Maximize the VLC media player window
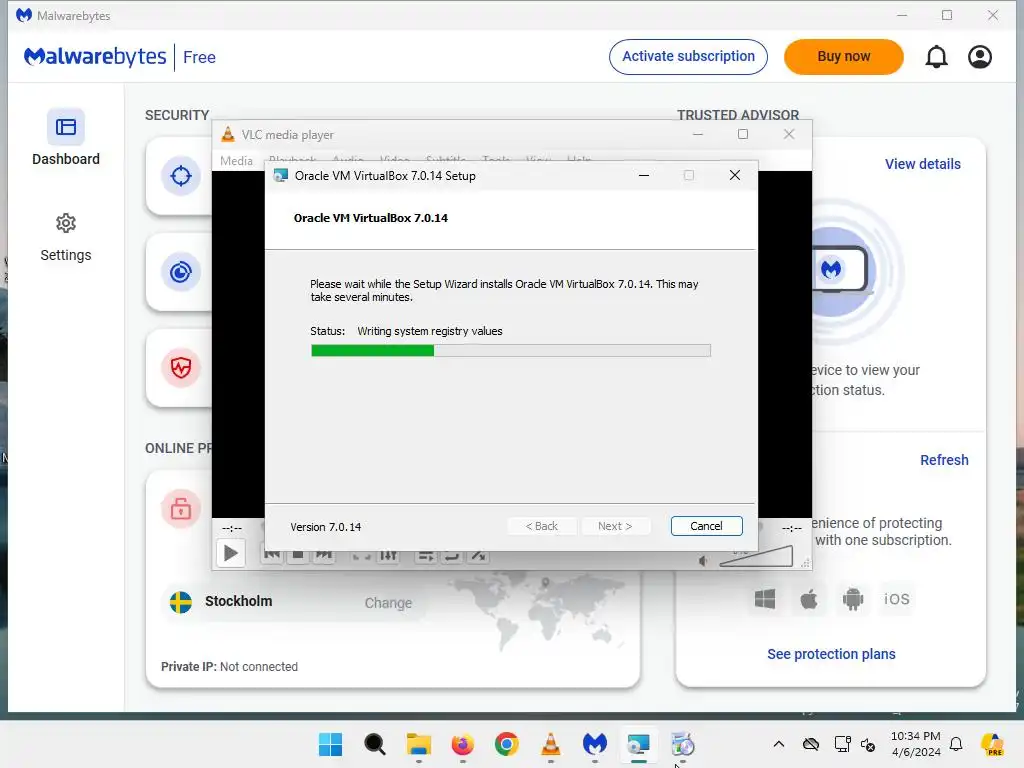The width and height of the screenshot is (1024, 768). coord(743,134)
